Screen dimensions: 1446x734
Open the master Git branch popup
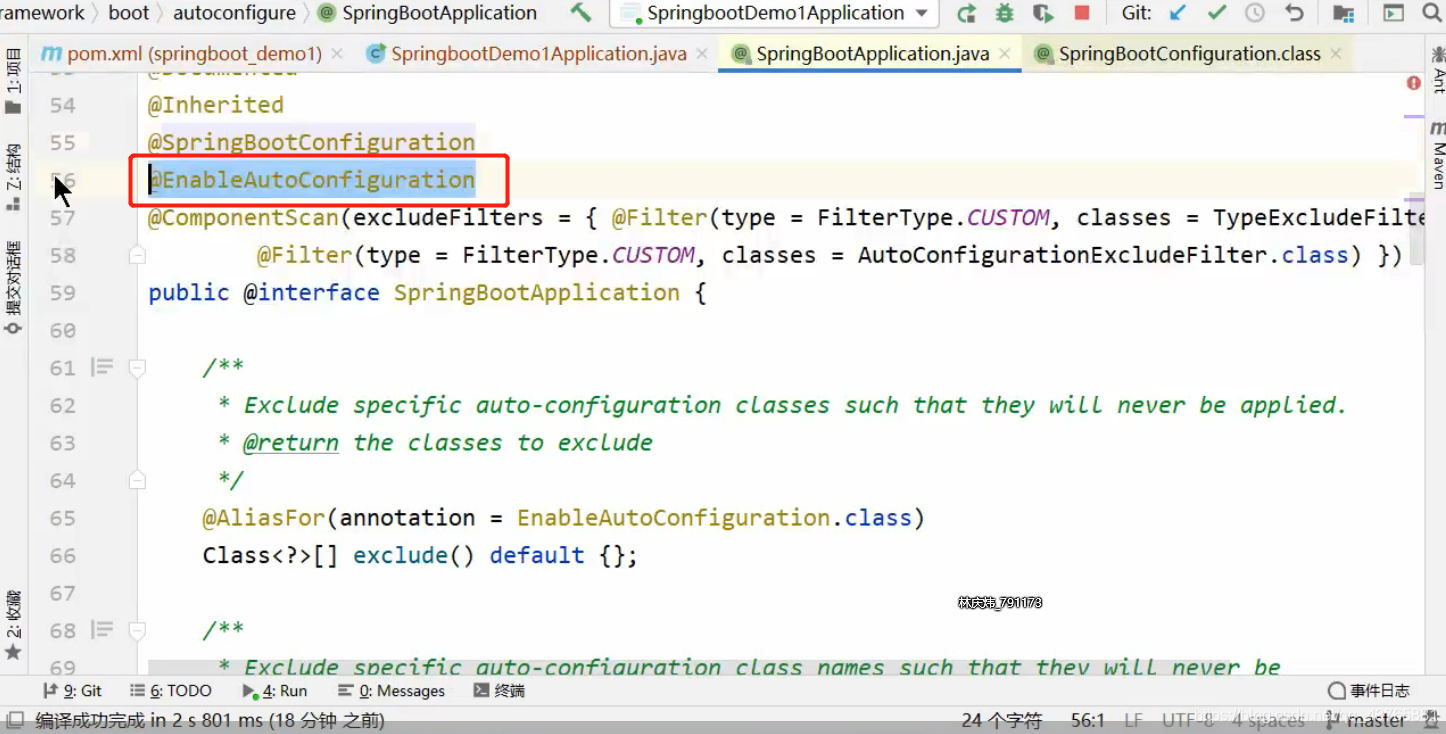[x=1365, y=720]
